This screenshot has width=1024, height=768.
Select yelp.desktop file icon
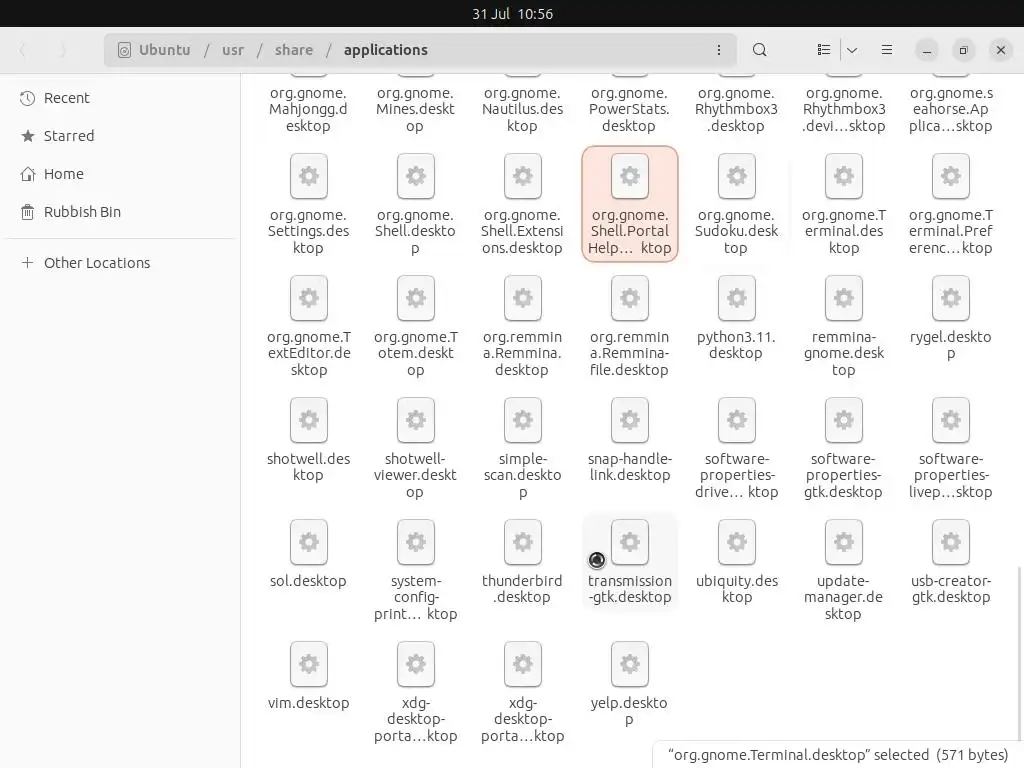pos(630,665)
